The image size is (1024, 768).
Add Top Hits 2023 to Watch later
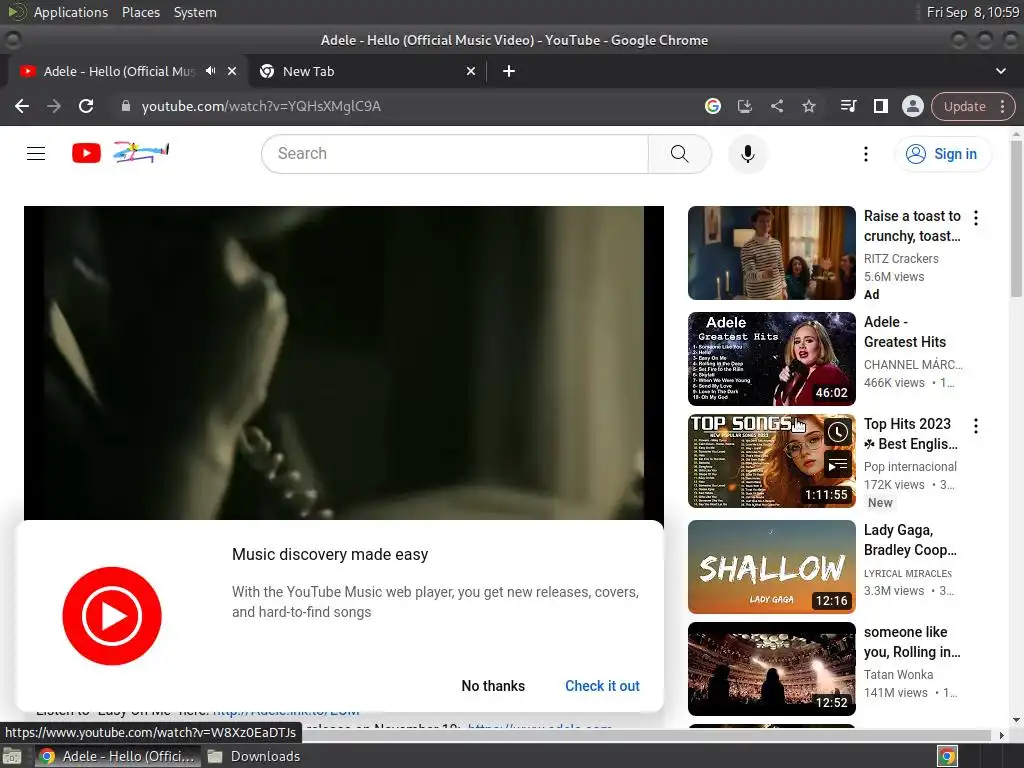click(838, 432)
